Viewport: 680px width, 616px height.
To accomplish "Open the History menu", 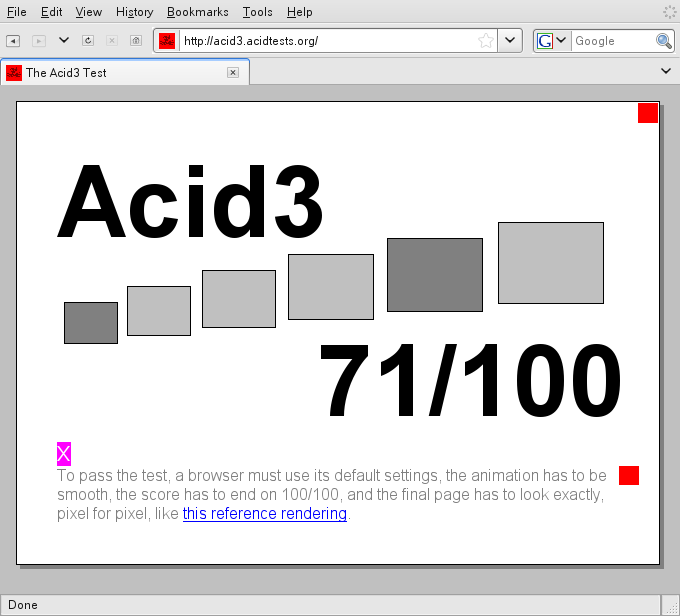I will [134, 12].
